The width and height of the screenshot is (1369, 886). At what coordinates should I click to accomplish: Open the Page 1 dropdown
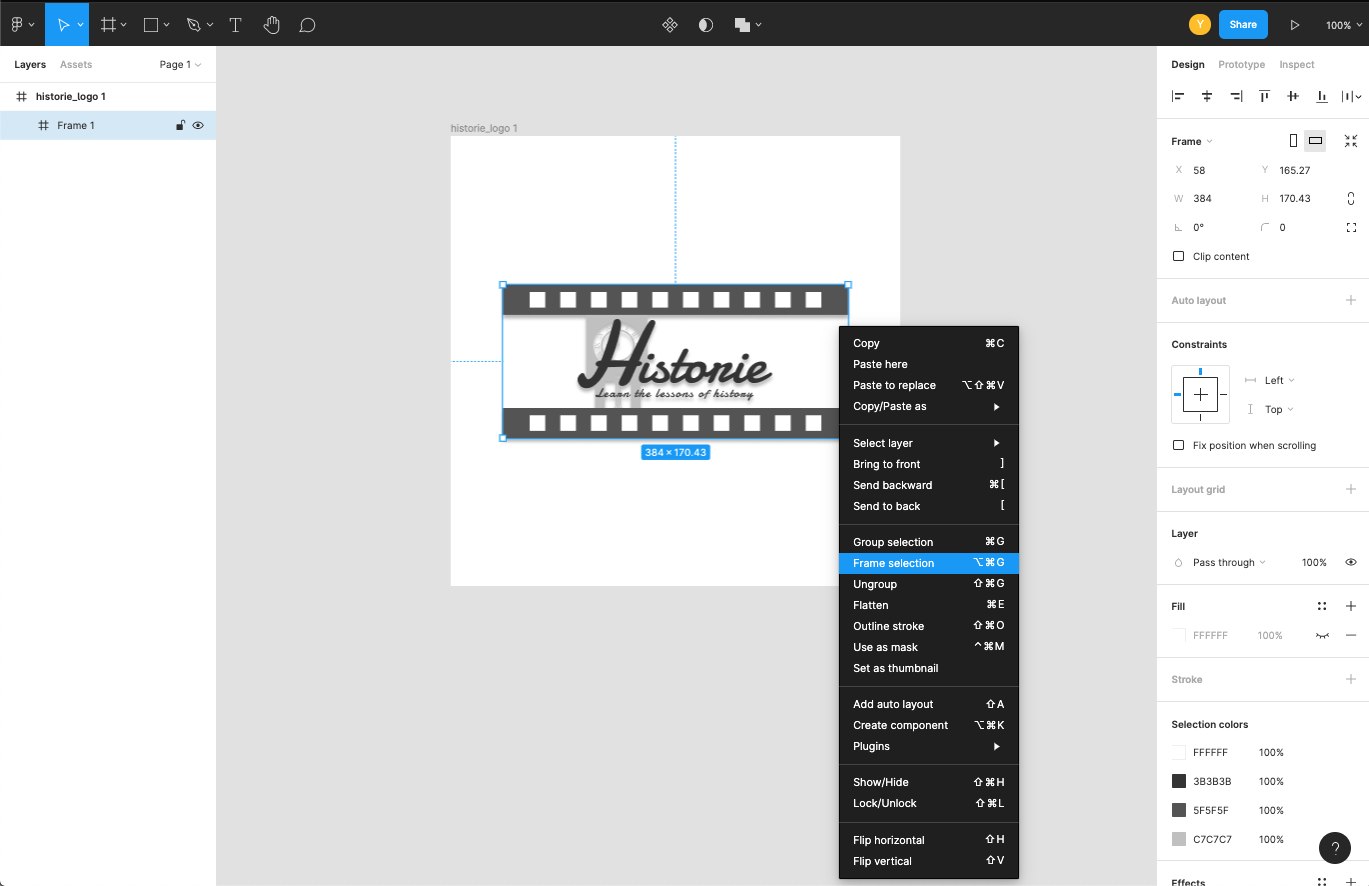point(180,65)
